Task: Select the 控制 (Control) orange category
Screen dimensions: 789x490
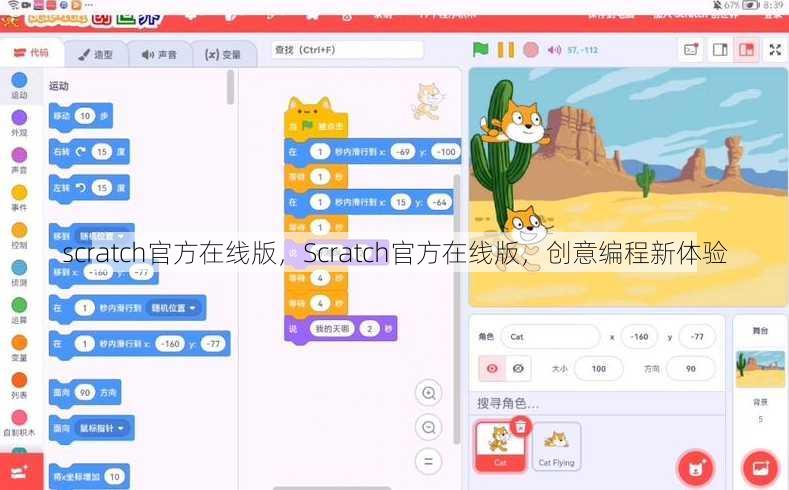Action: tap(19, 236)
